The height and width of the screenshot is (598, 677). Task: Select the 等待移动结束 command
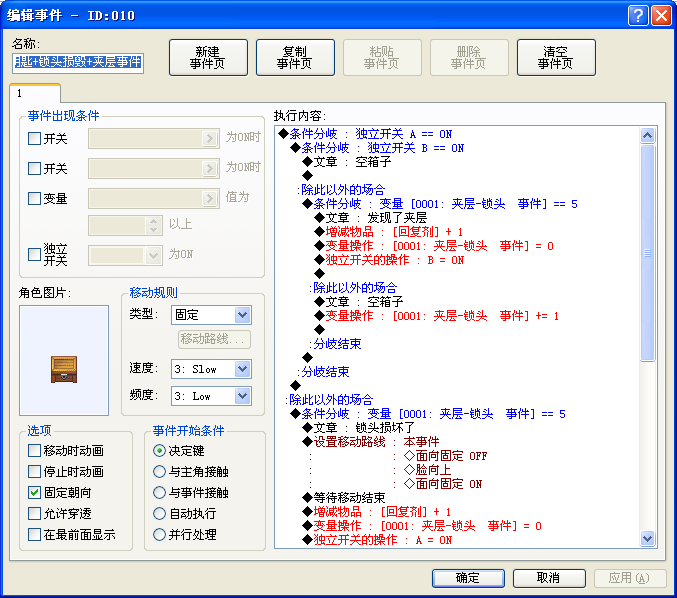tap(344, 498)
